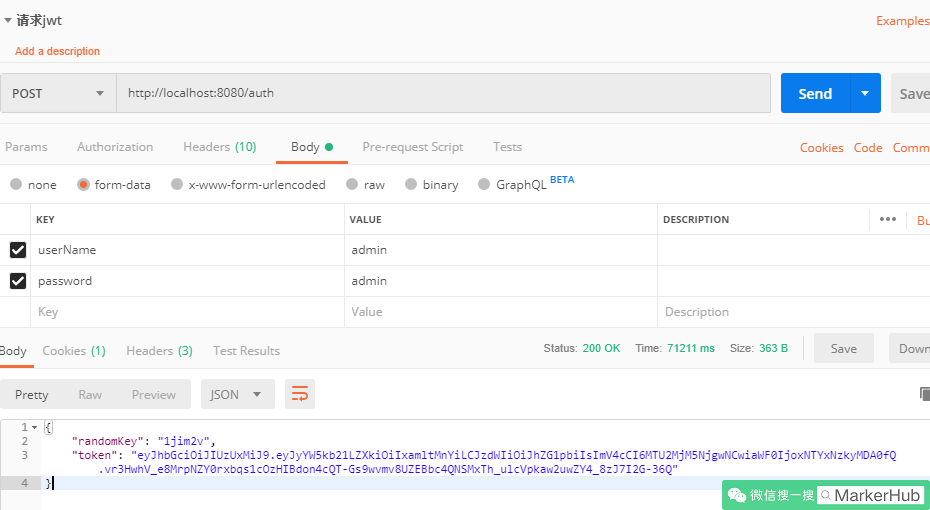Open Cookies link on the right
Screen dimensions: 930x510
coord(821,148)
